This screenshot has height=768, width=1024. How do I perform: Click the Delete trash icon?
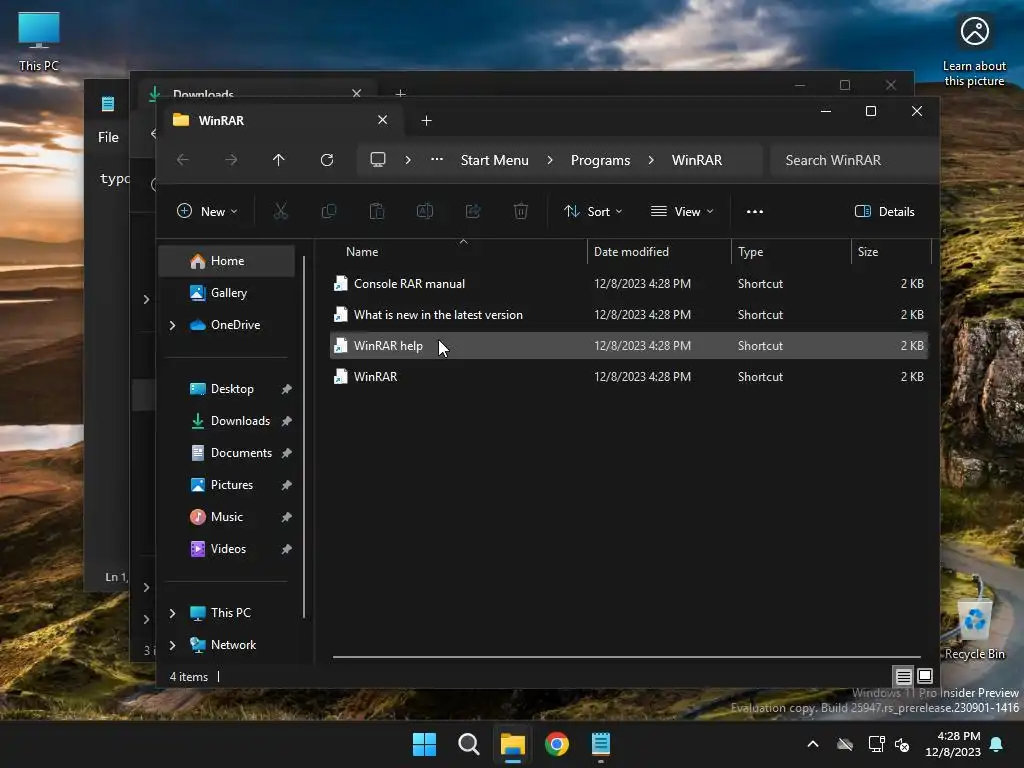click(x=520, y=211)
